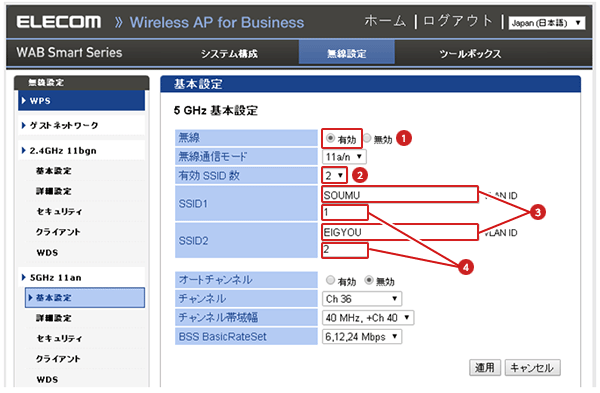Select オートチャンネル 無効 radio button
The image size is (600, 393).
369,280
